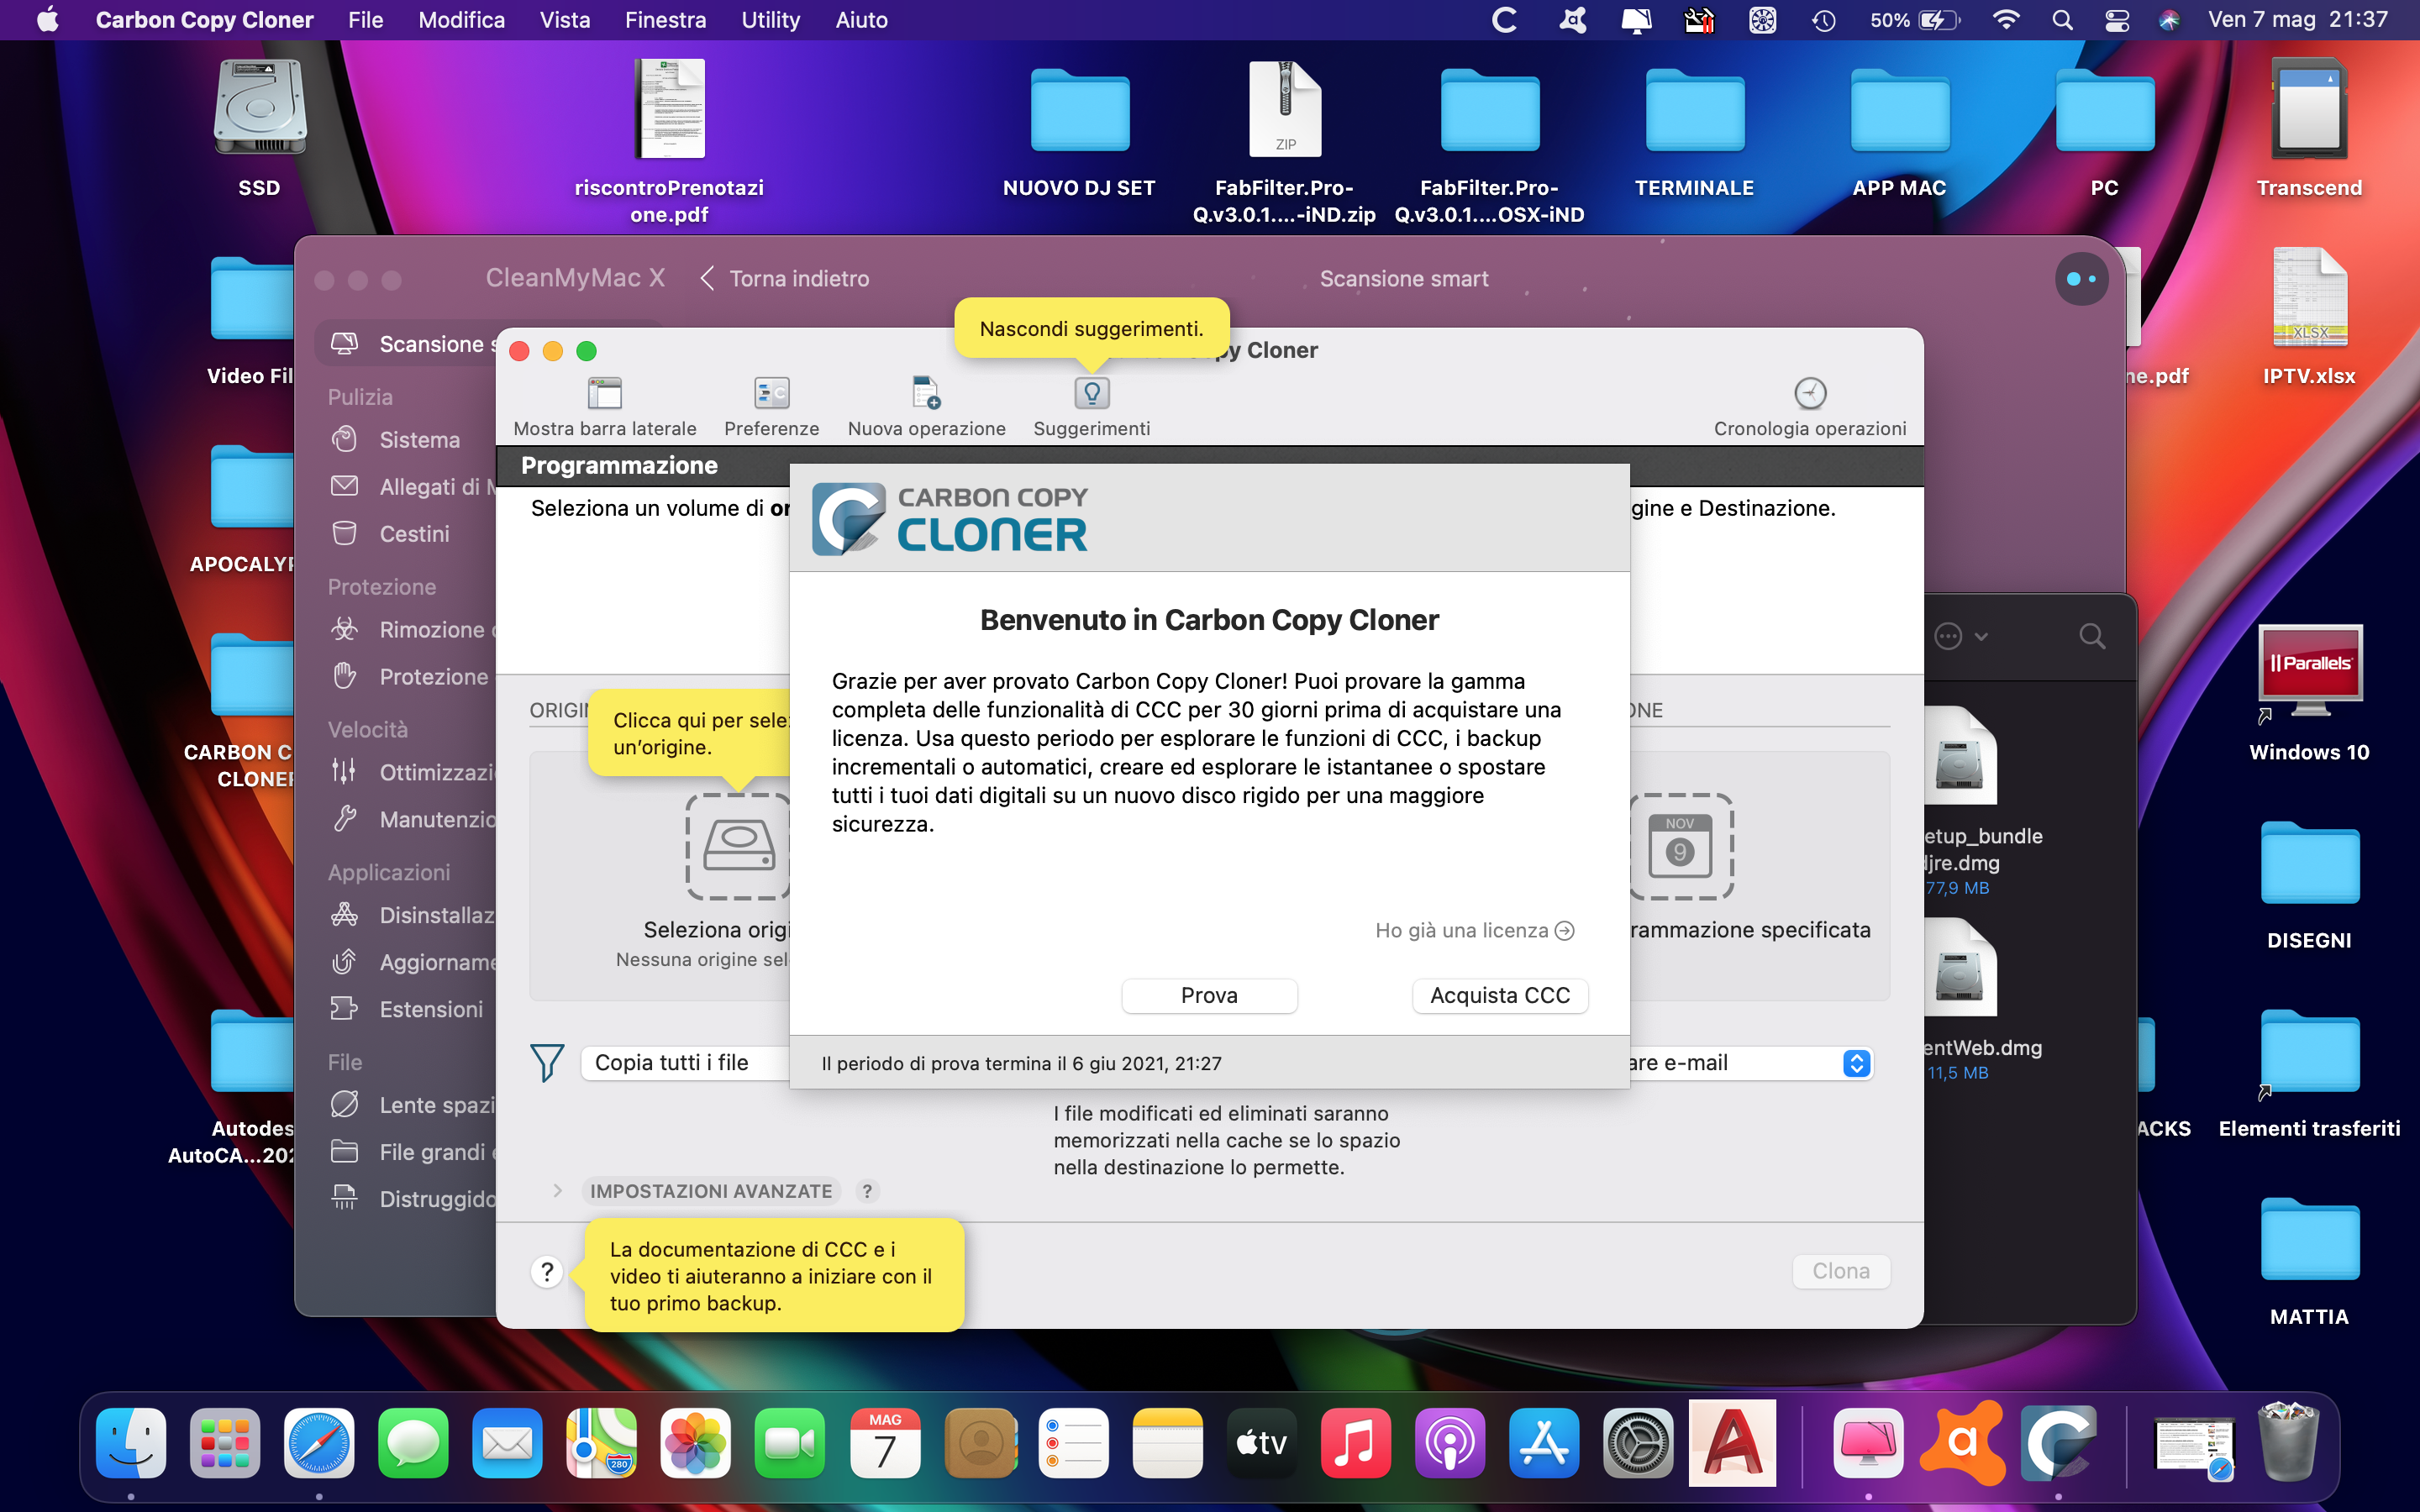The width and height of the screenshot is (2420, 1512).
Task: Open the ellipsis action dropdown in Finder window
Action: 1960,636
